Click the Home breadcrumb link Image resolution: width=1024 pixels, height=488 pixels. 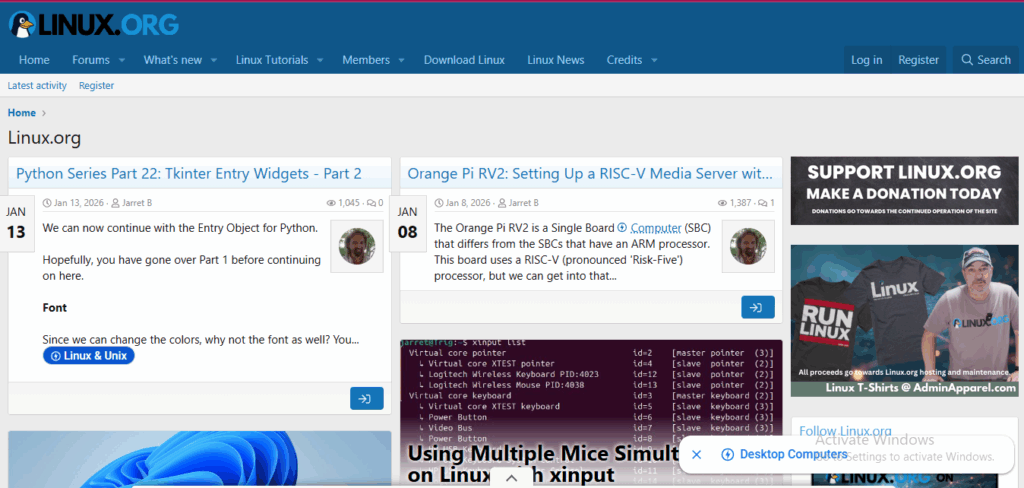click(x=22, y=113)
